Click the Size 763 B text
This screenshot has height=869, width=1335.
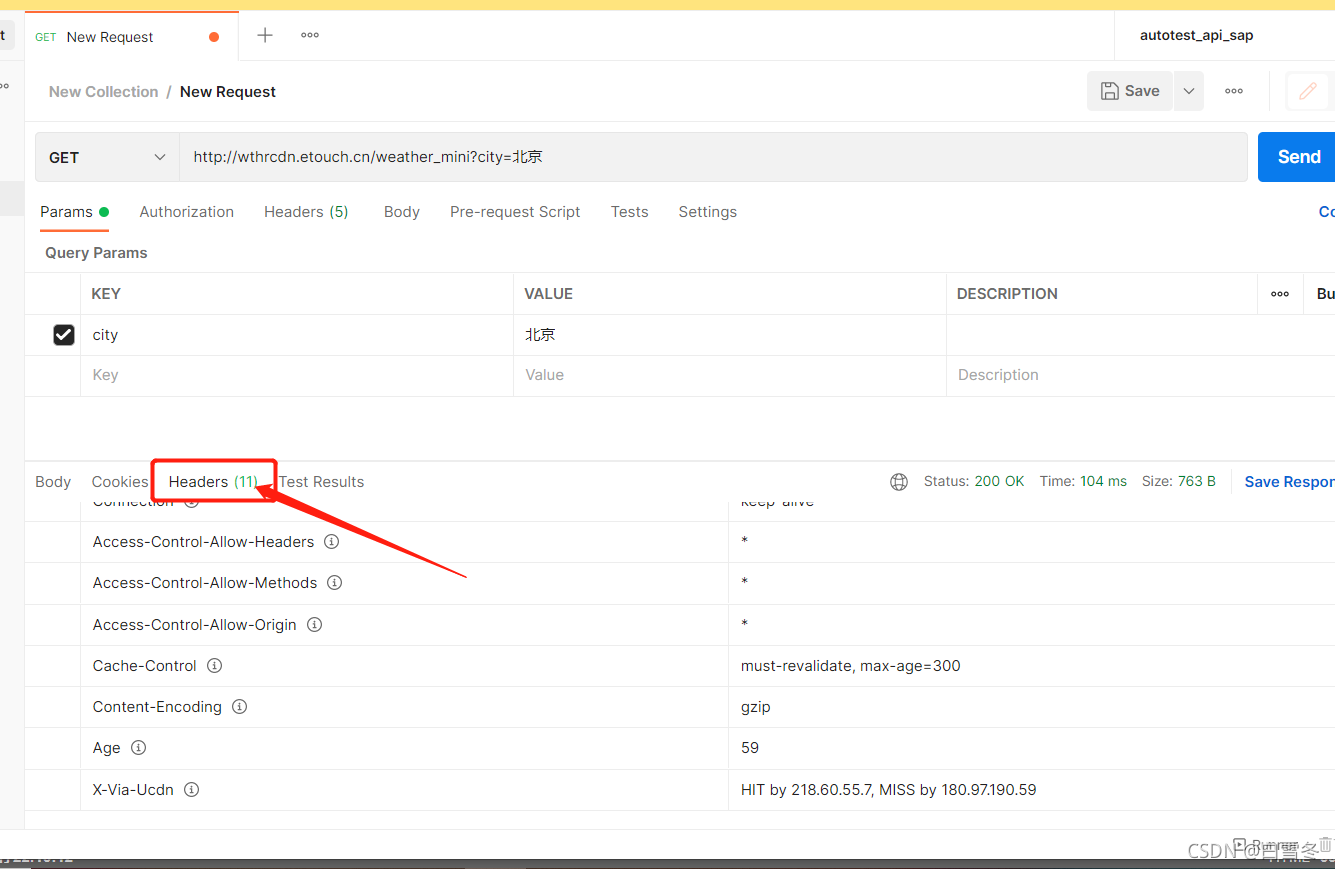(x=1179, y=482)
